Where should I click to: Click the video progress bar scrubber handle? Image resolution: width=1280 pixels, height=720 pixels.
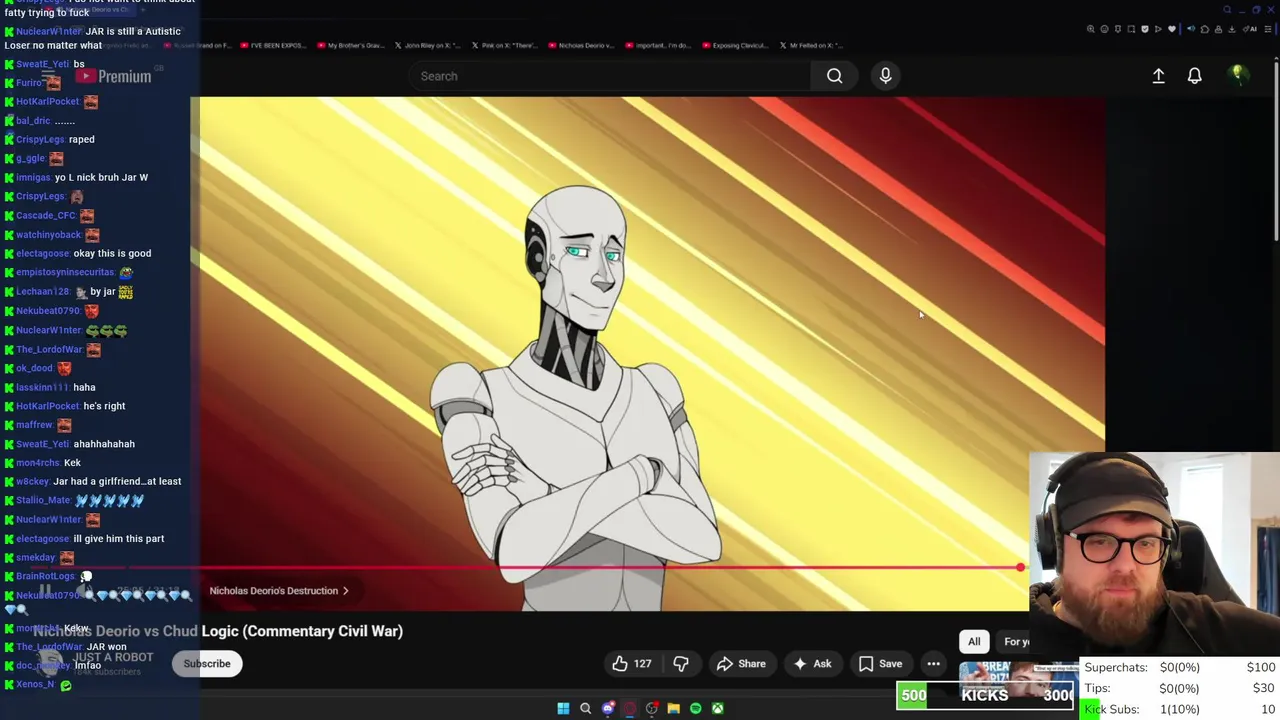(x=1020, y=568)
